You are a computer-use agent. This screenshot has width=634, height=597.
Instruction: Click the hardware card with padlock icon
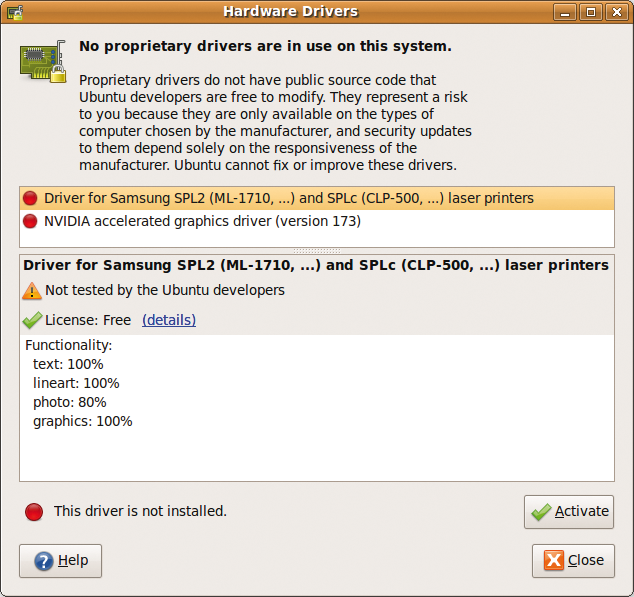(x=43, y=62)
